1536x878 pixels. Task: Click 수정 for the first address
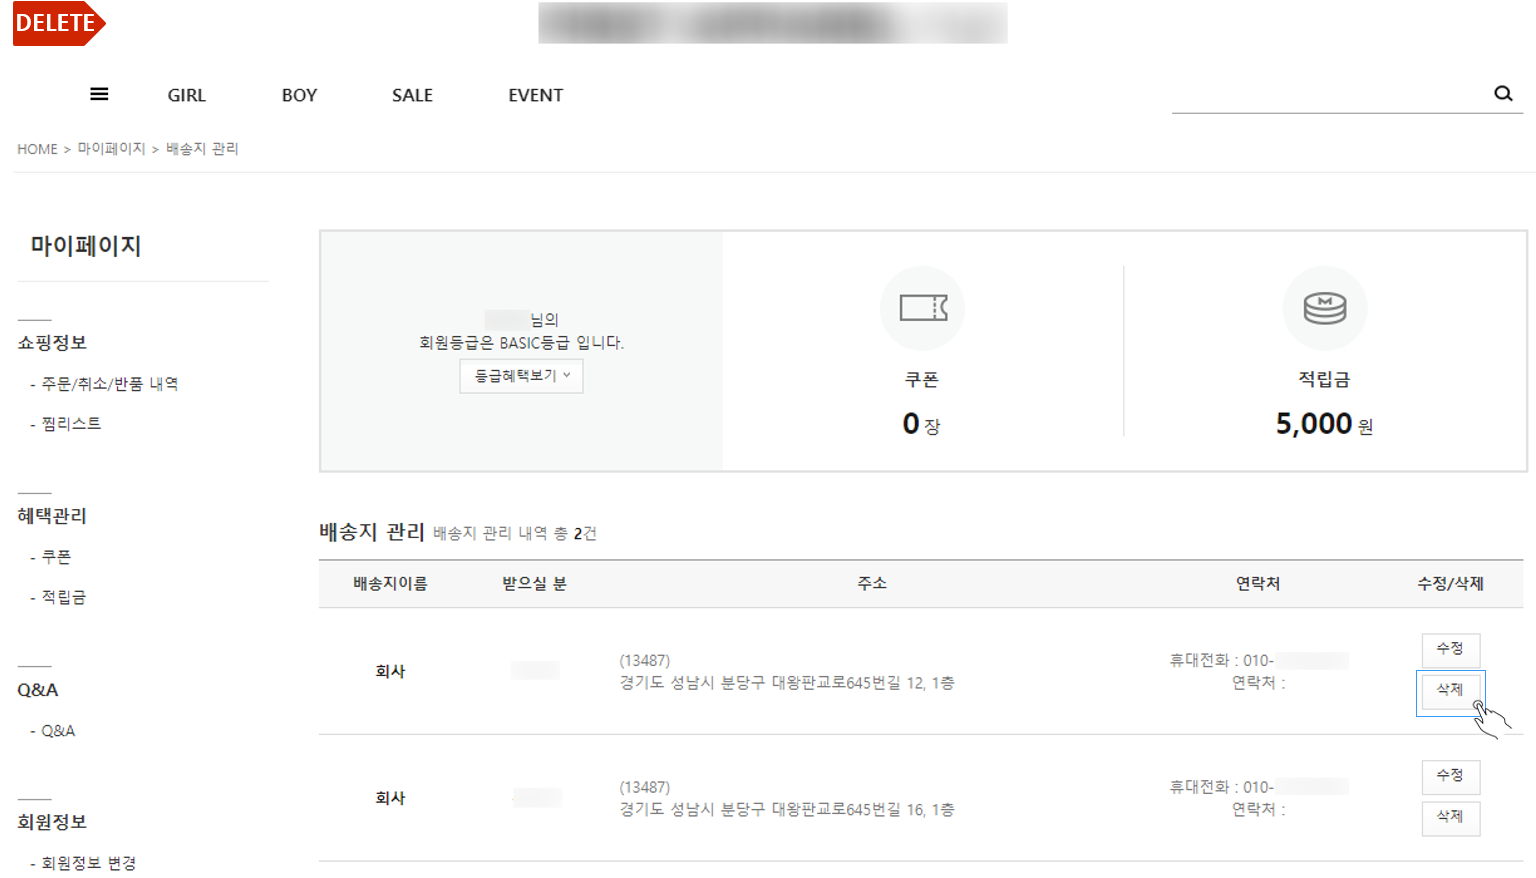coord(1450,649)
